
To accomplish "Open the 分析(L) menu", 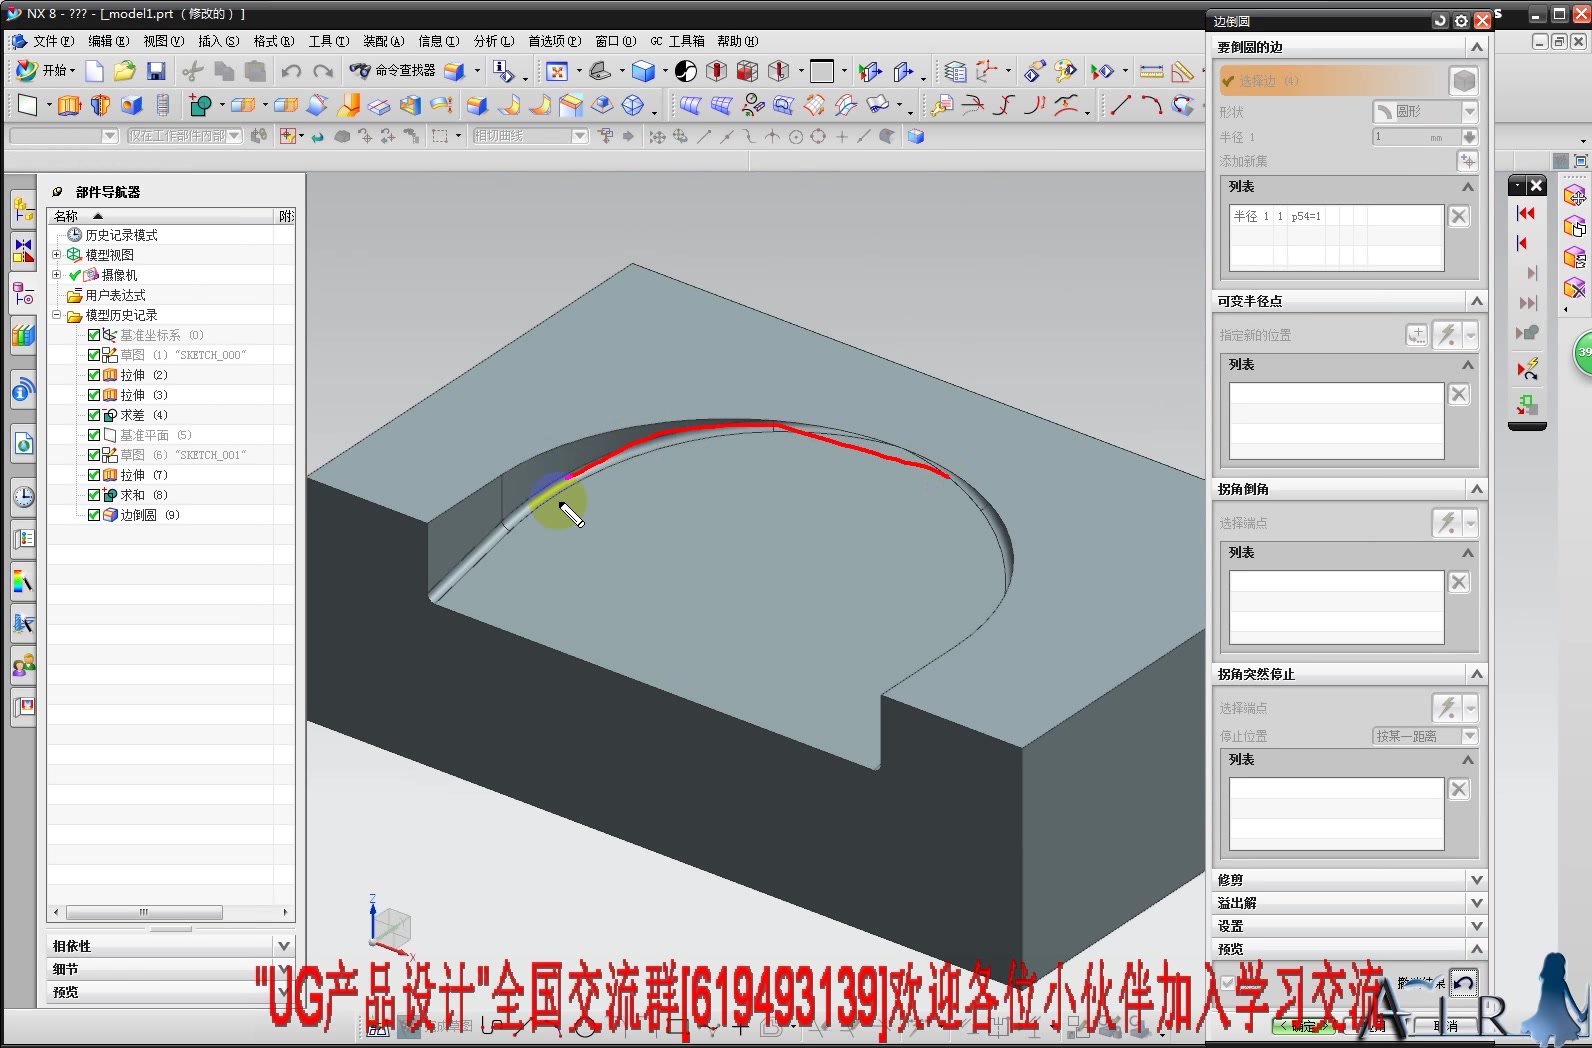I will (494, 41).
